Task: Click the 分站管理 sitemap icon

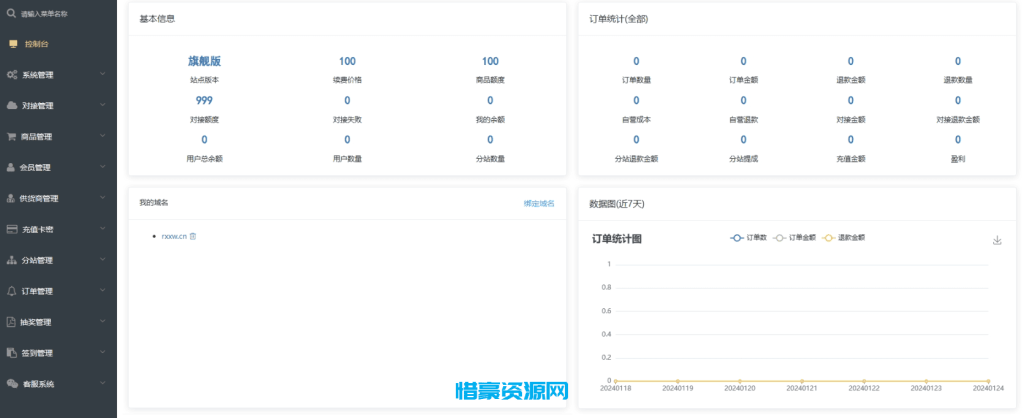Action: coord(11,261)
